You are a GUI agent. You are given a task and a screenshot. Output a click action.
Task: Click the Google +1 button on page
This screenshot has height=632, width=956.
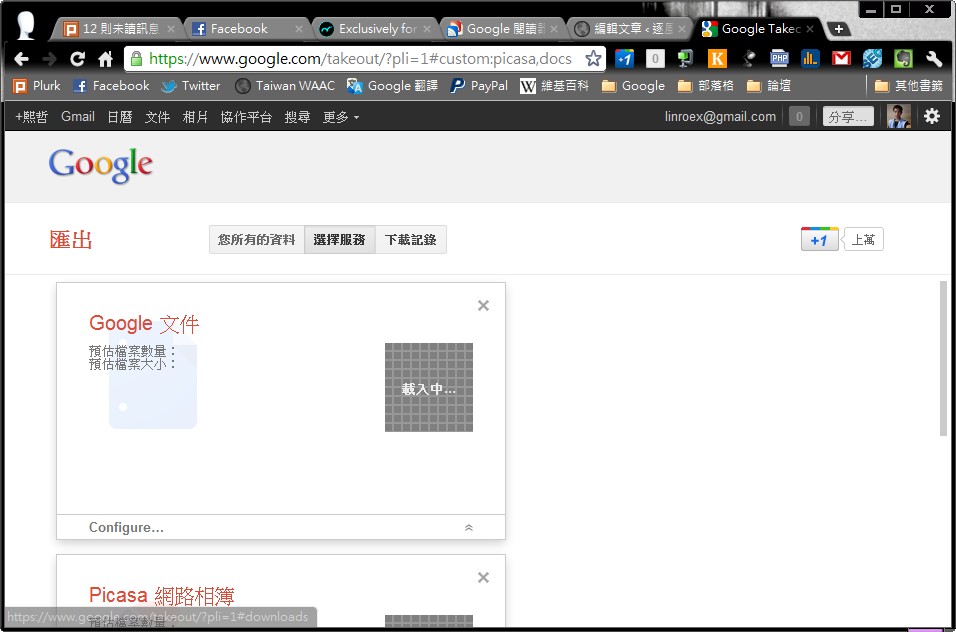tap(819, 239)
